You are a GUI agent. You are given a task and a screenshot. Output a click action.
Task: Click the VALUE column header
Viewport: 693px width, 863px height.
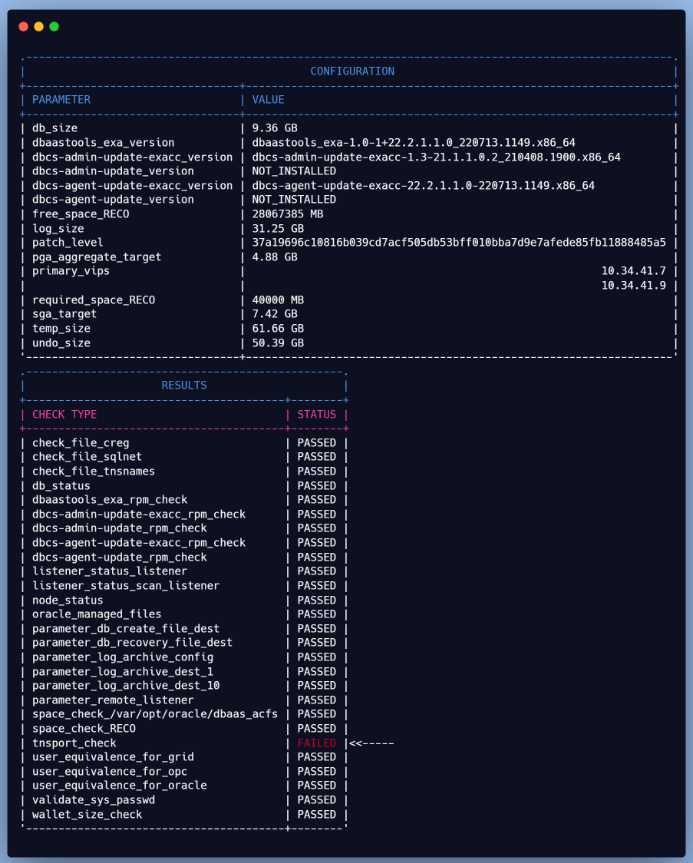[268, 100]
